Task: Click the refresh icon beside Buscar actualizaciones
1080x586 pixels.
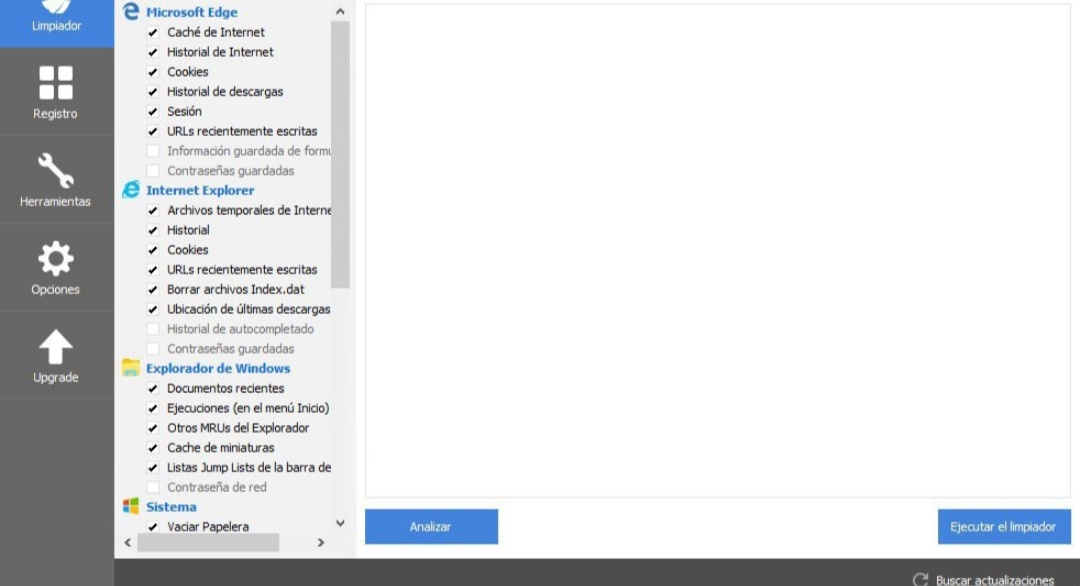Action: click(920, 580)
